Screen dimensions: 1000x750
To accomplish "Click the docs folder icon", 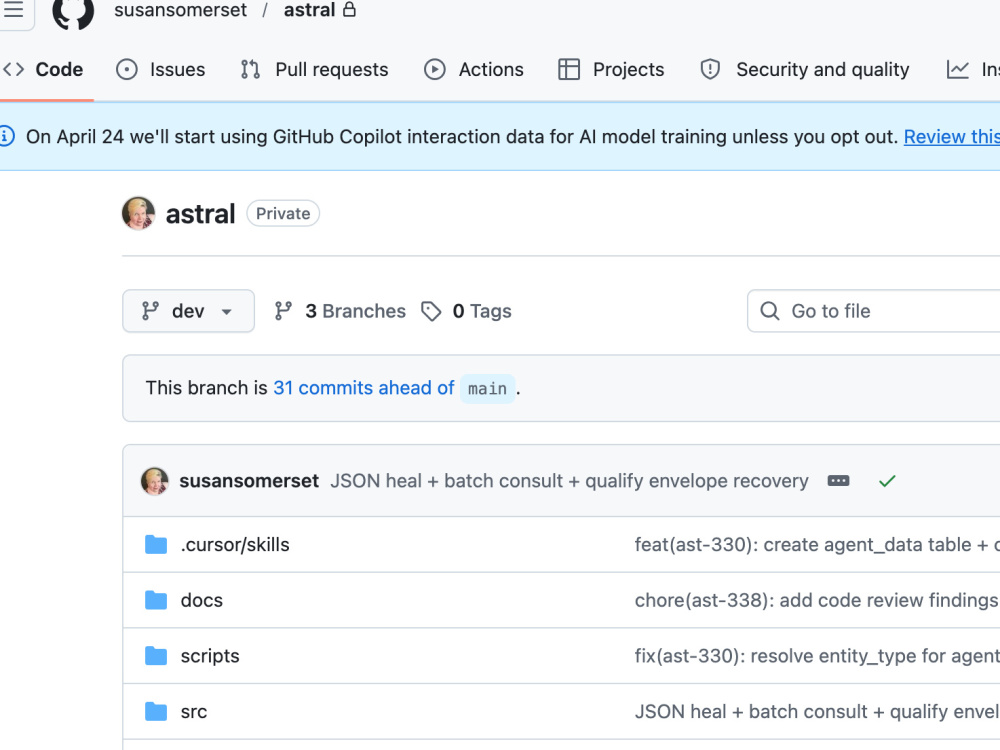I will (156, 600).
